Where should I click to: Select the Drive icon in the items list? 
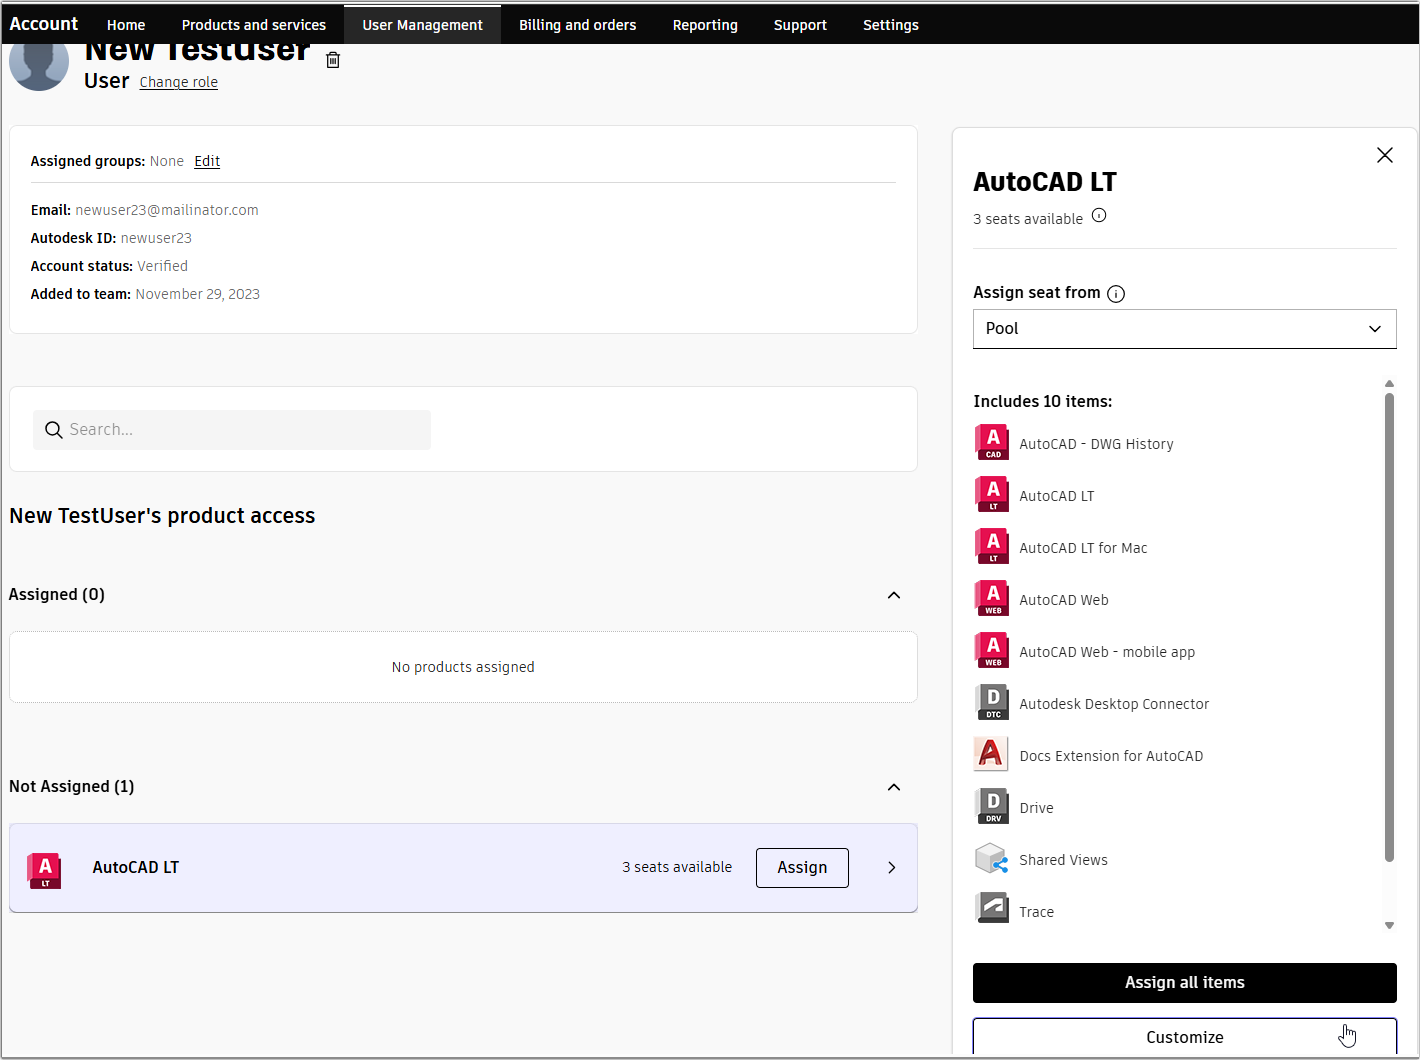coord(991,806)
